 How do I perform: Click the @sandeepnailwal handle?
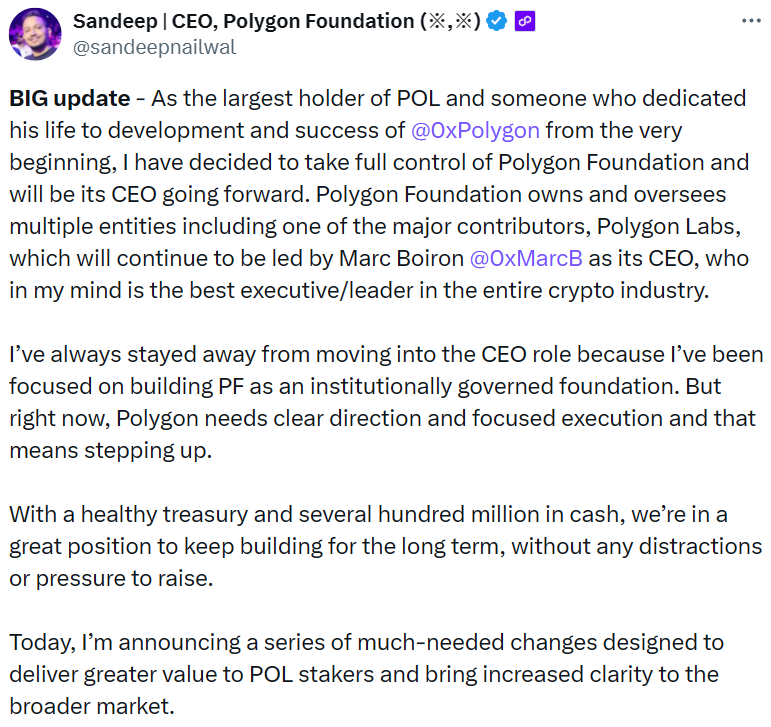click(154, 46)
